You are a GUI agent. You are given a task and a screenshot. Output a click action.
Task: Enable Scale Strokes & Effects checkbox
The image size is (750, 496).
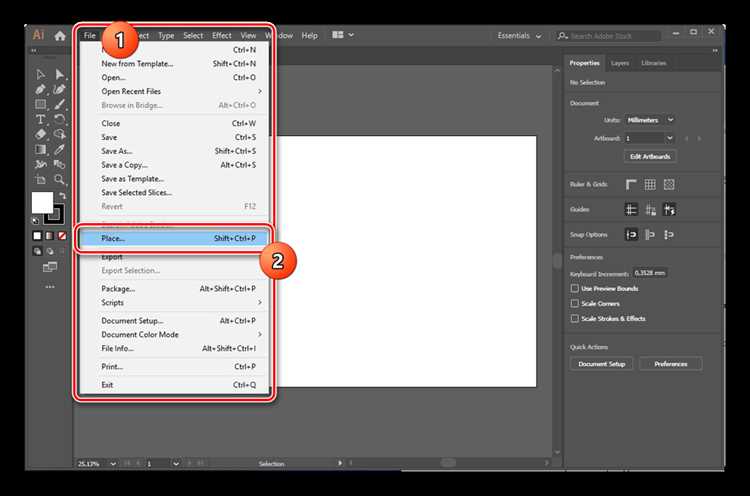574,318
